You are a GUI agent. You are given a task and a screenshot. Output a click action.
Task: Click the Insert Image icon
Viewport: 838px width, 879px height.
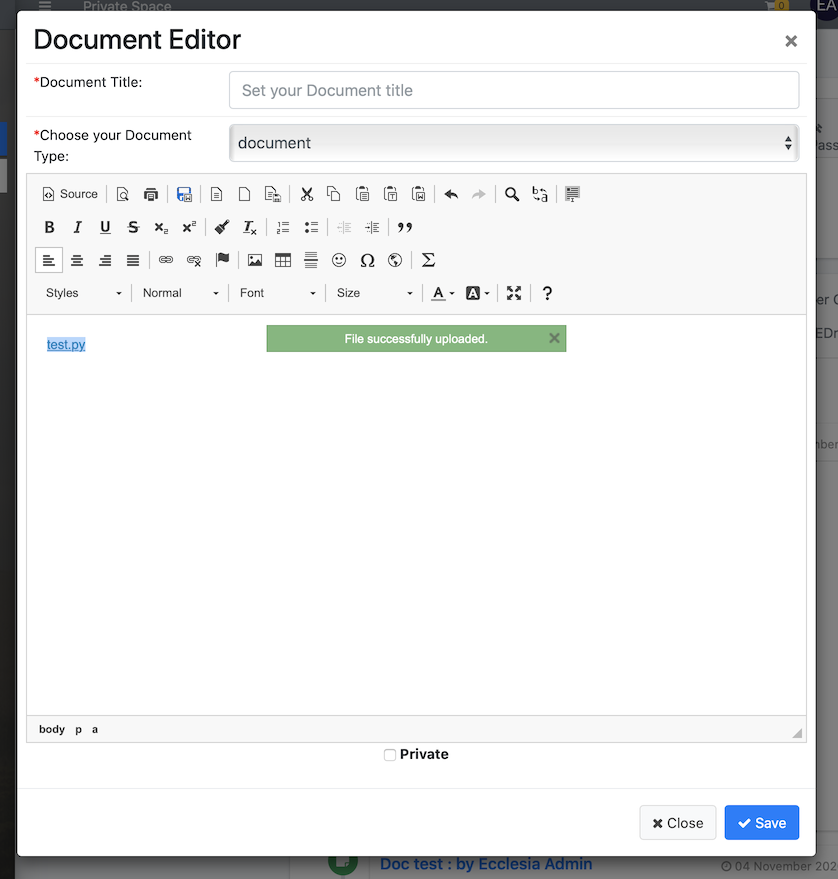tap(255, 260)
